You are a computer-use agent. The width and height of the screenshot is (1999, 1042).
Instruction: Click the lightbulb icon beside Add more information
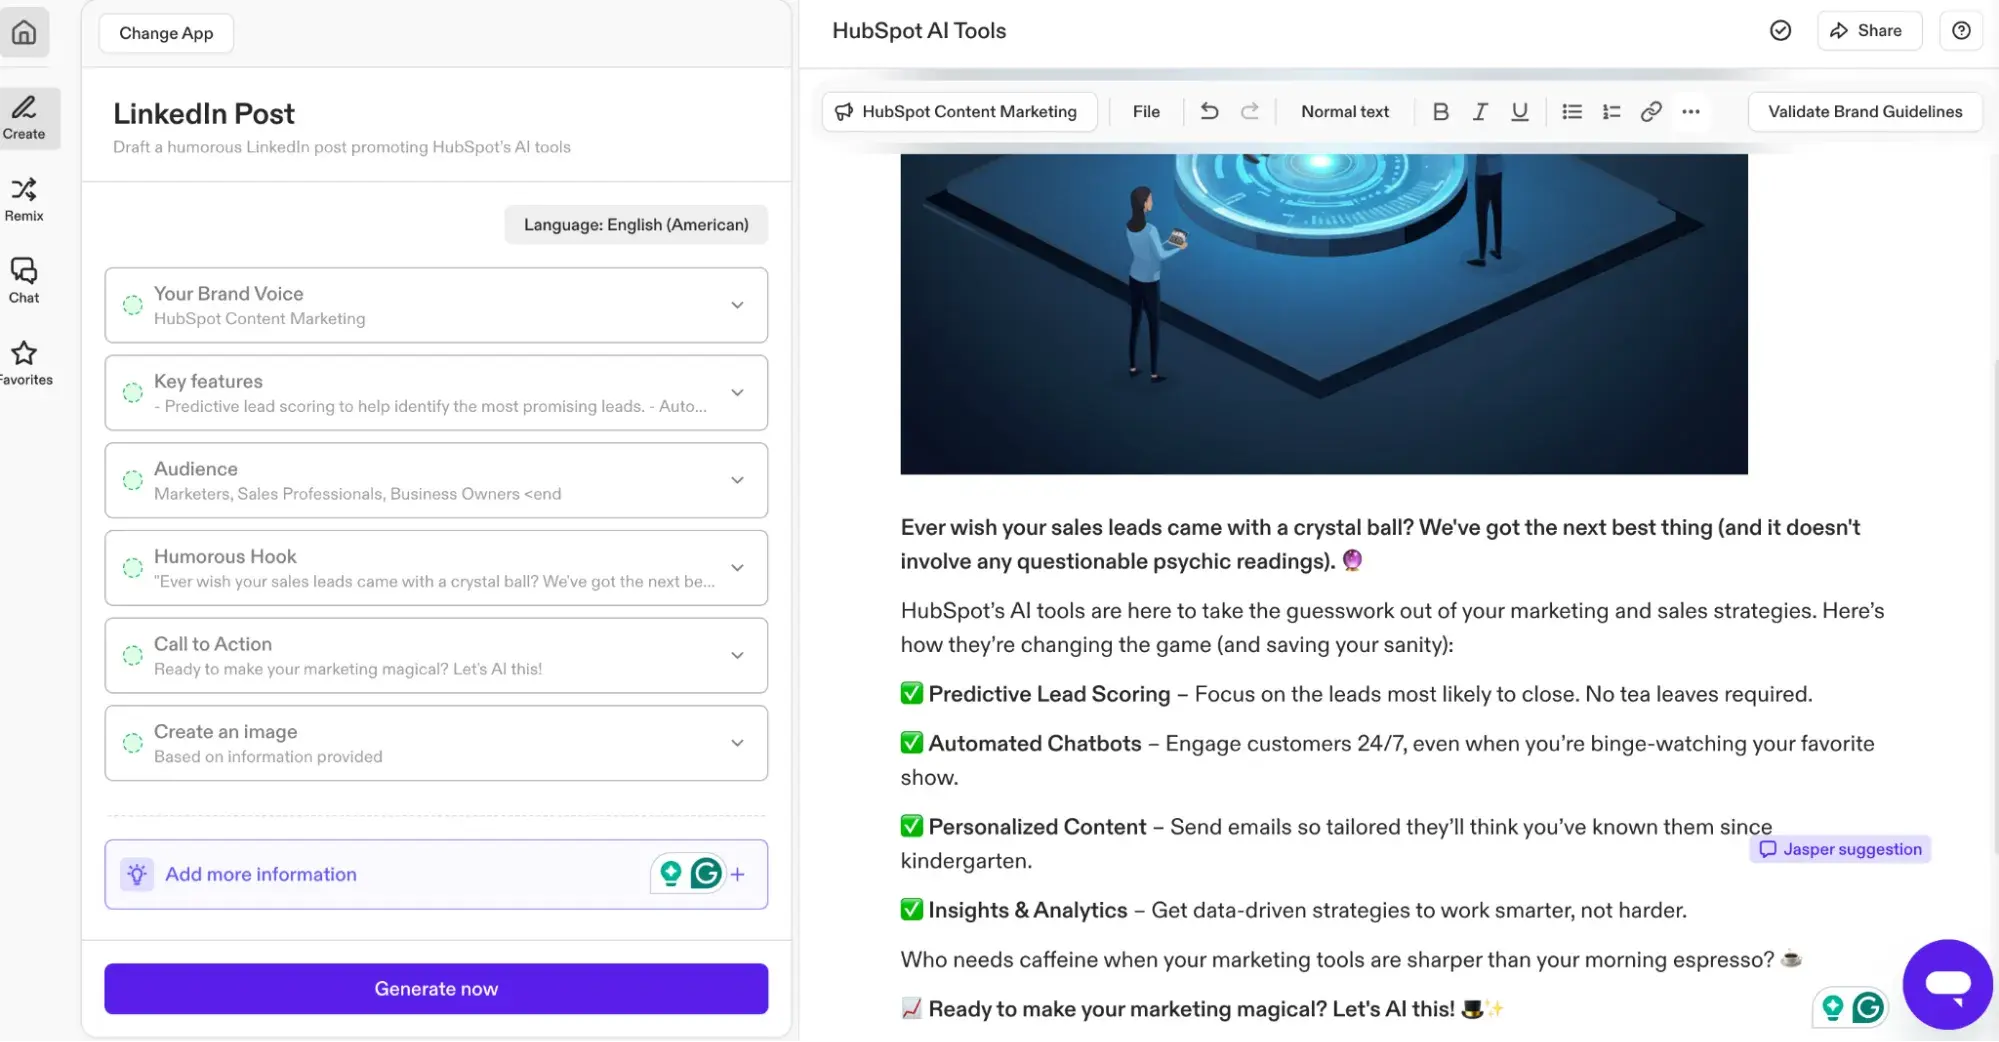(137, 874)
